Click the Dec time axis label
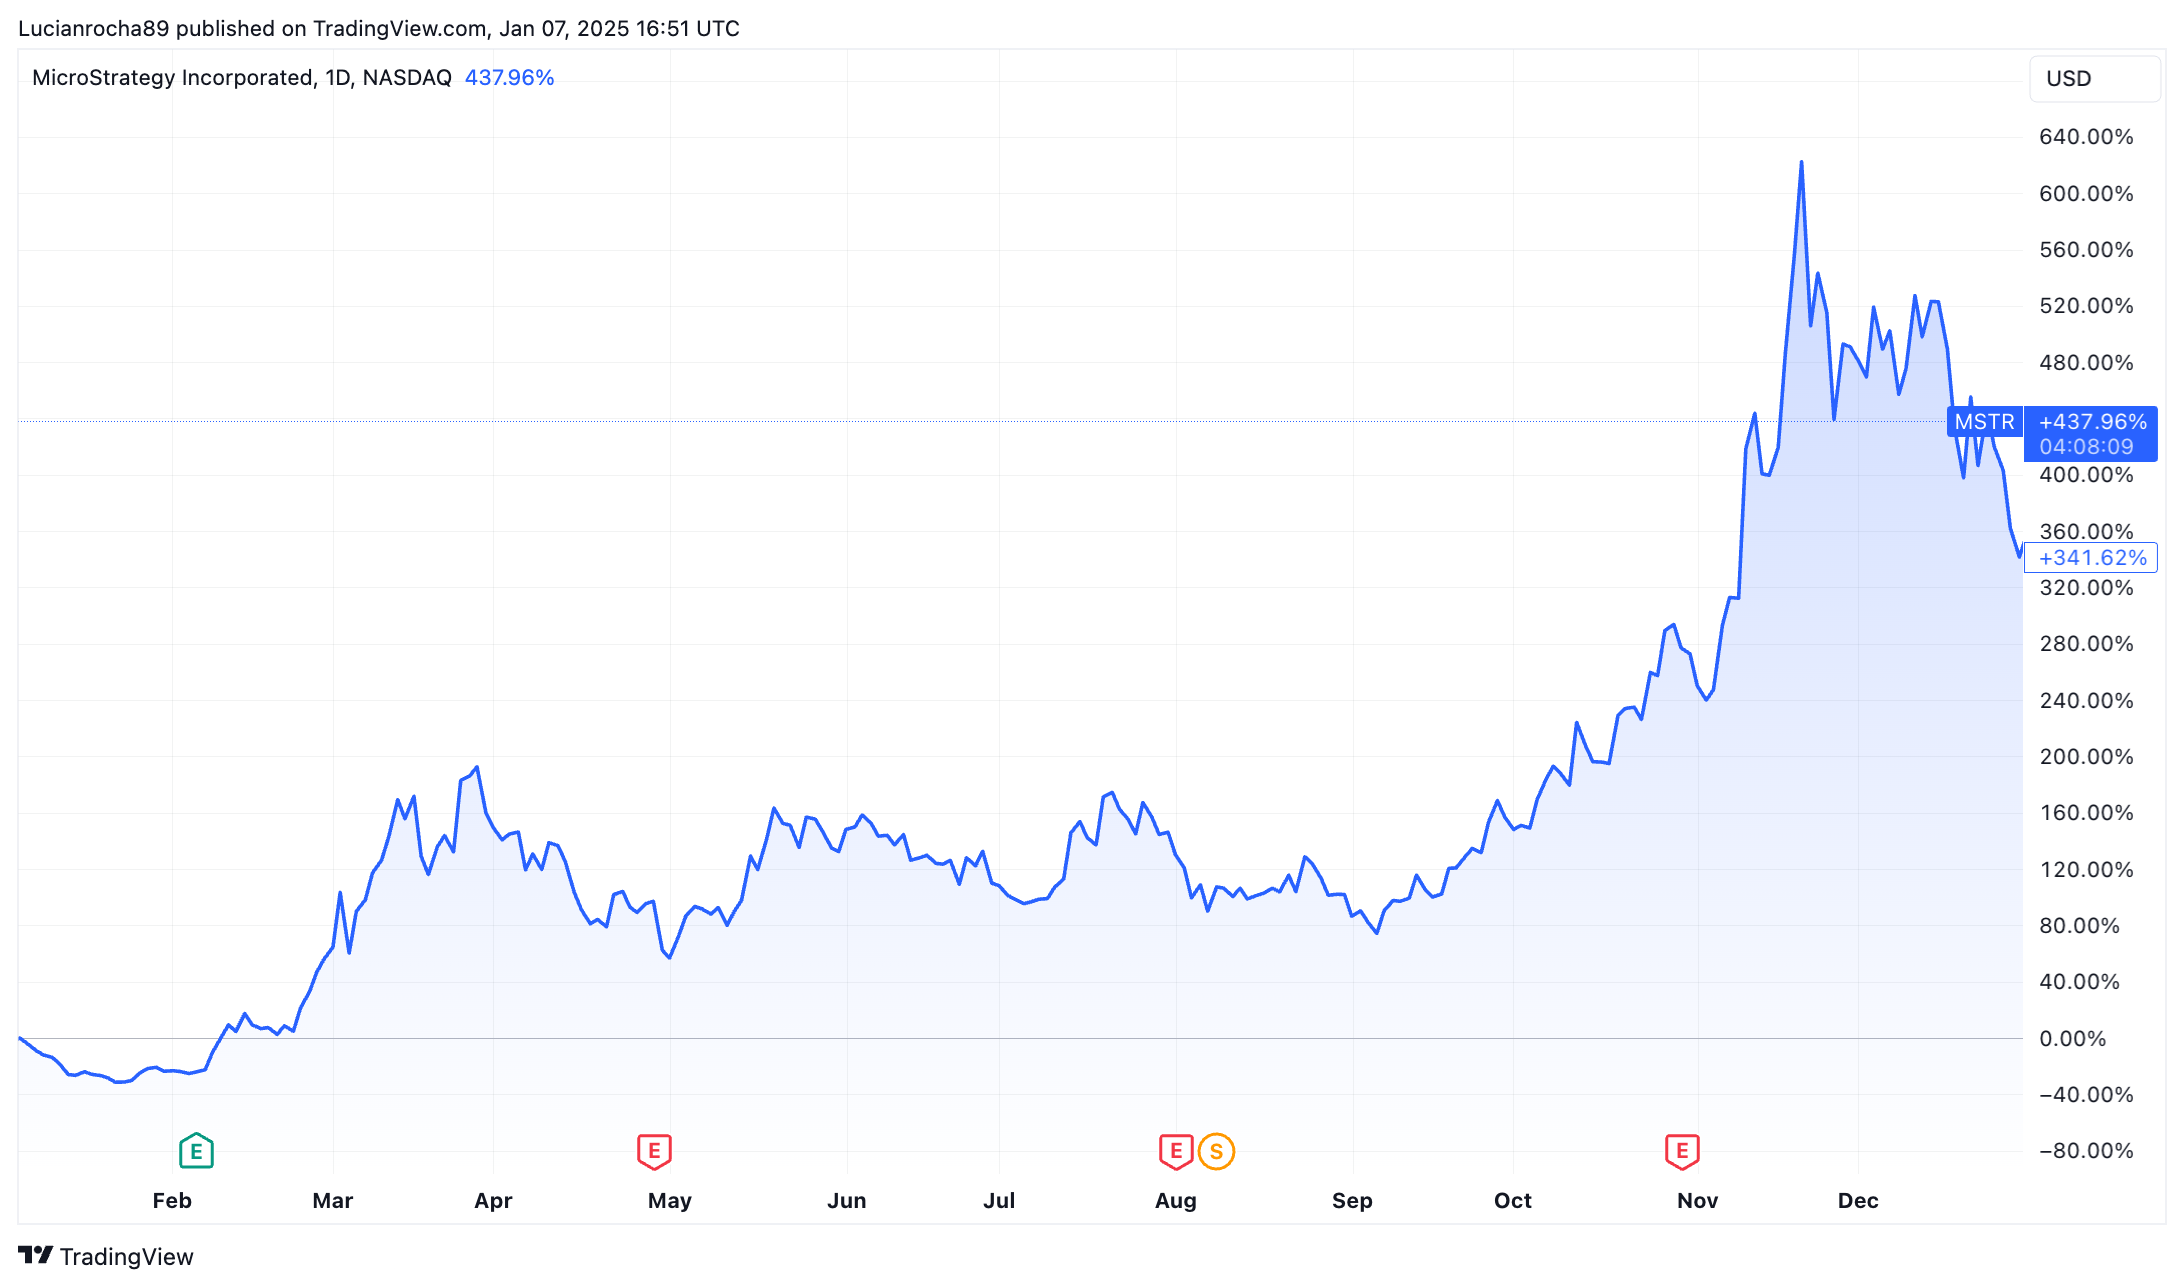This screenshot has height=1287, width=2184. pos(1858,1201)
